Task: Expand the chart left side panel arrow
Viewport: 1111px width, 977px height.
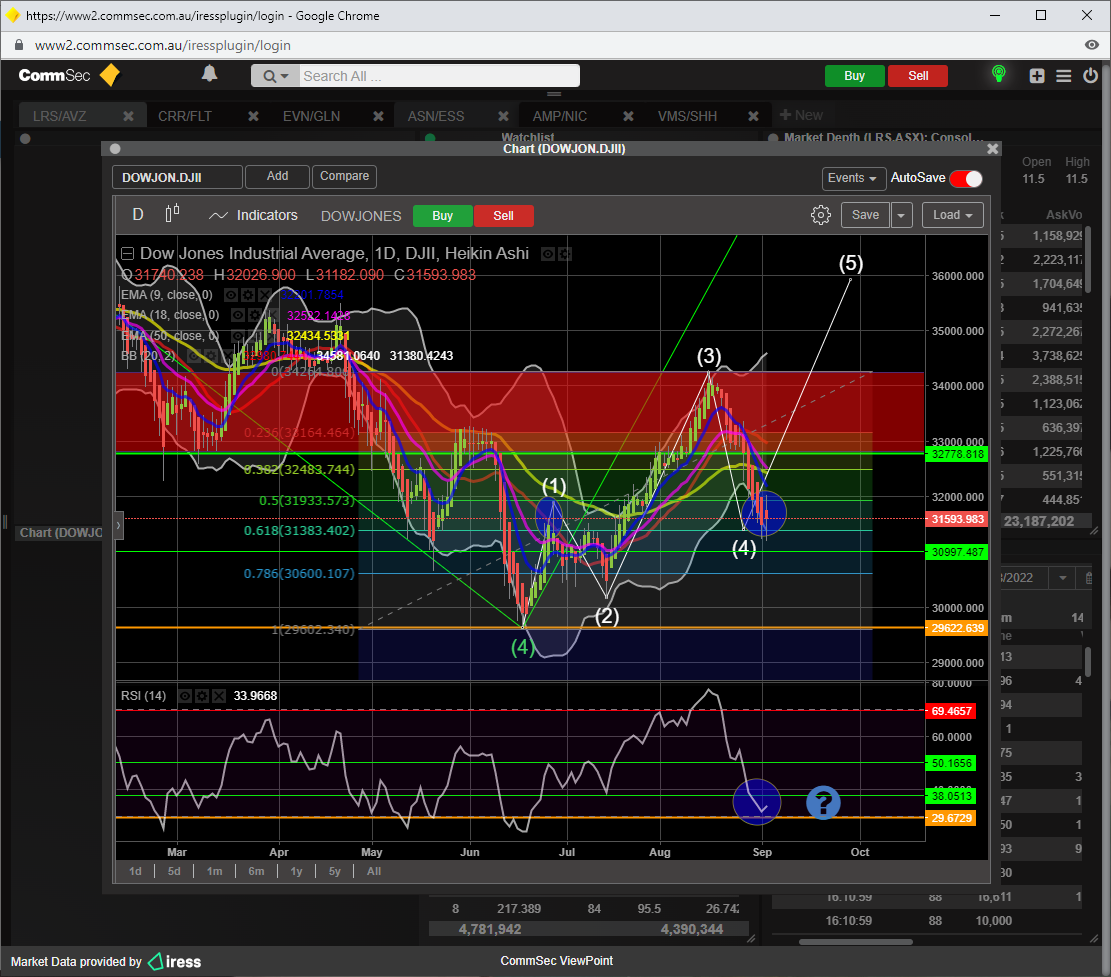Action: pyautogui.click(x=119, y=526)
